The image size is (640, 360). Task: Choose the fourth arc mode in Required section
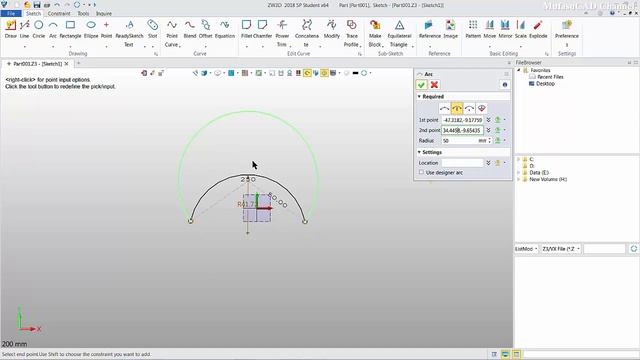click(481, 109)
